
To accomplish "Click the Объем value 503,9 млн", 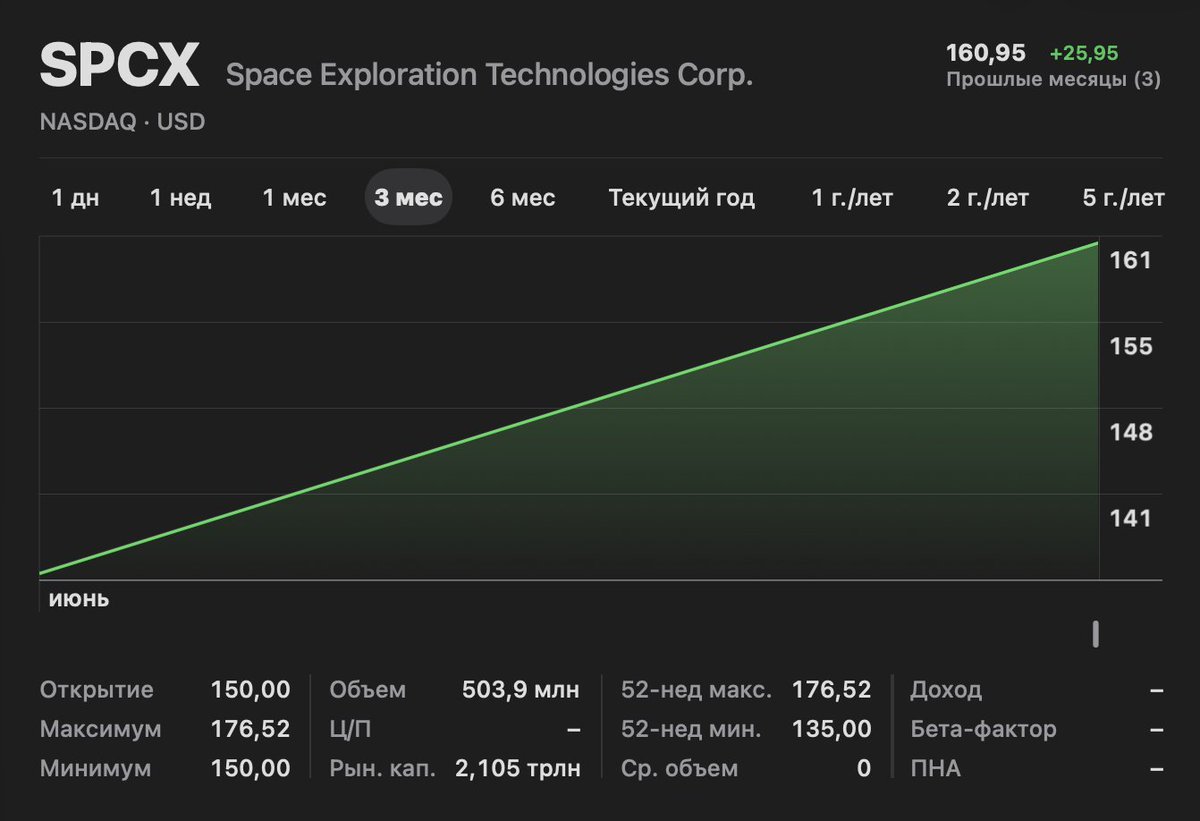I will click(x=521, y=690).
